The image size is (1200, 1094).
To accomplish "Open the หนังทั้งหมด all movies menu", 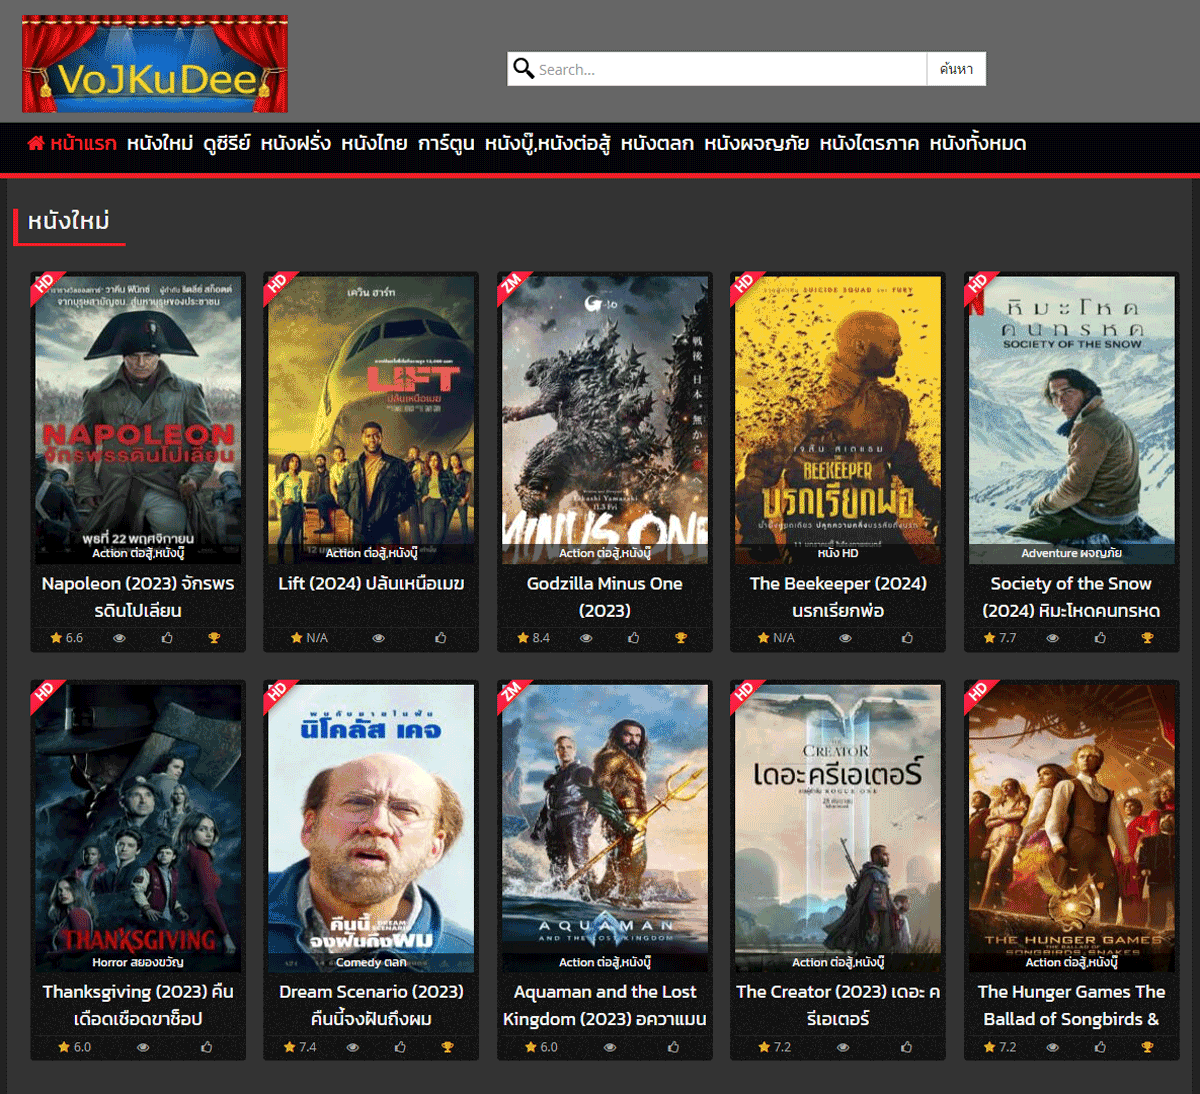I will click(x=978, y=143).
